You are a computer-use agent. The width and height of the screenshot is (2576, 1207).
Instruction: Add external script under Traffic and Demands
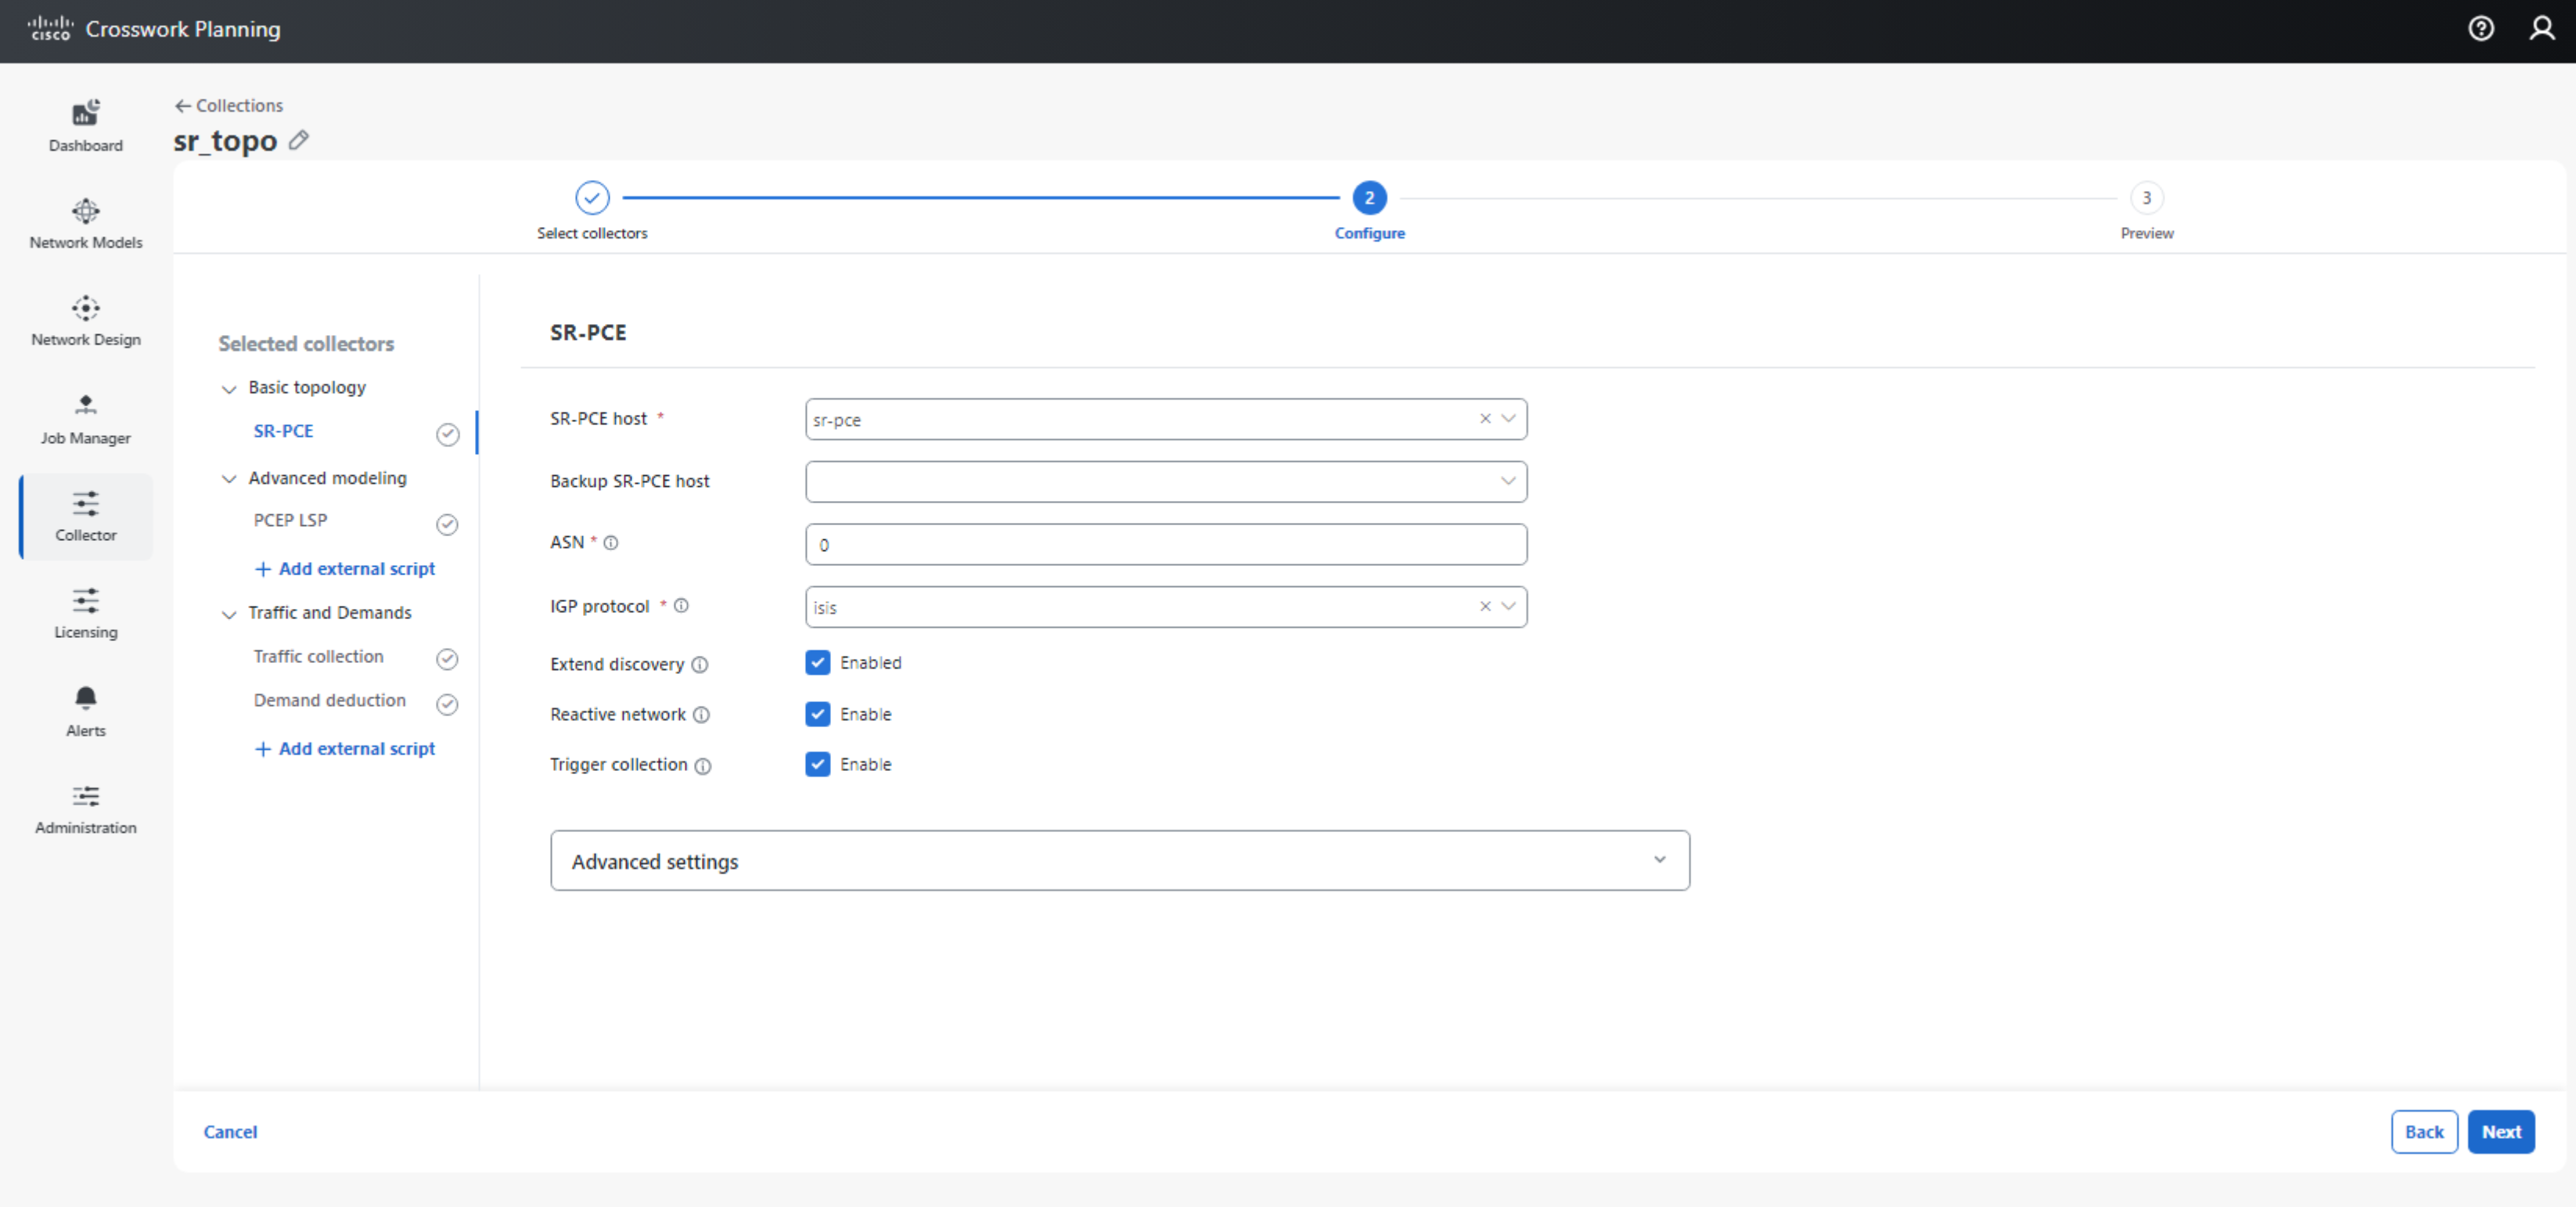point(345,749)
